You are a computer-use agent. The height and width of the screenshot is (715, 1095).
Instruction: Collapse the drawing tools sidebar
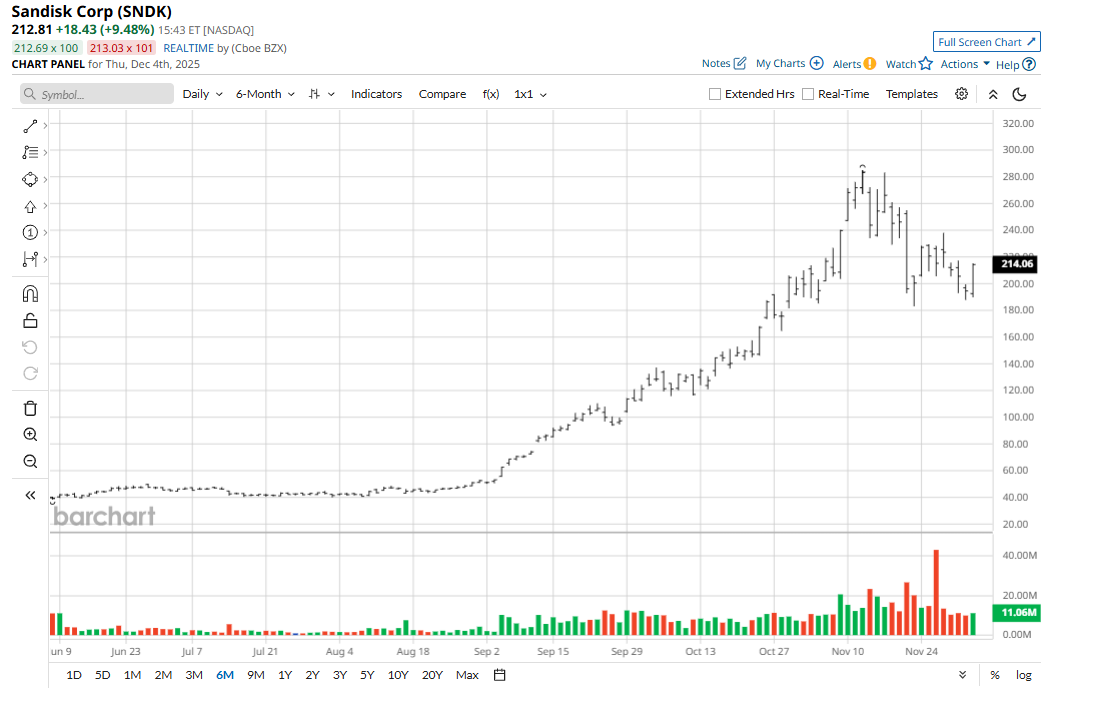[30, 495]
